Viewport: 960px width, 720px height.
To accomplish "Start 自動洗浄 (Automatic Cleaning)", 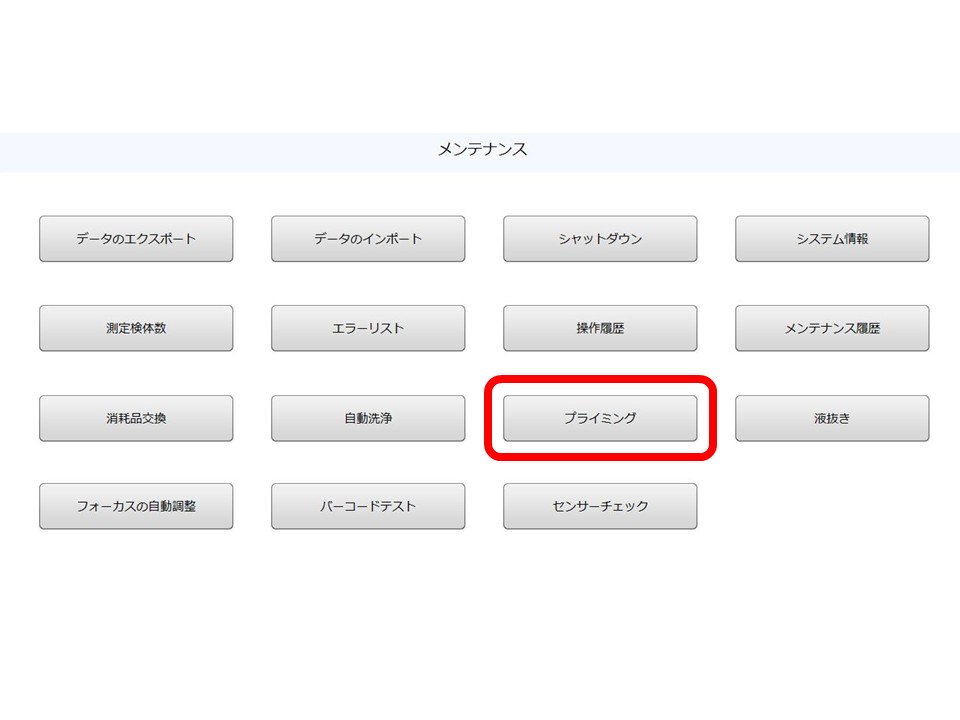I will tap(367, 417).
